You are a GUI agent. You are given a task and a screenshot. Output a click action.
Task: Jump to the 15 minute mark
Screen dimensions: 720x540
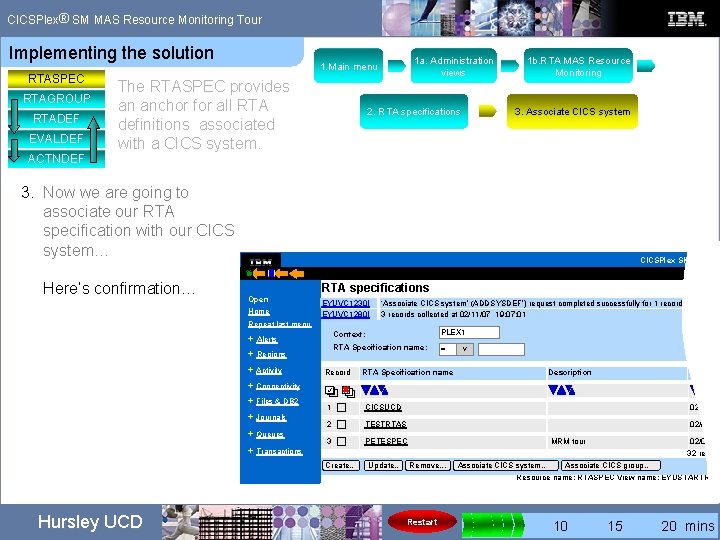point(615,526)
